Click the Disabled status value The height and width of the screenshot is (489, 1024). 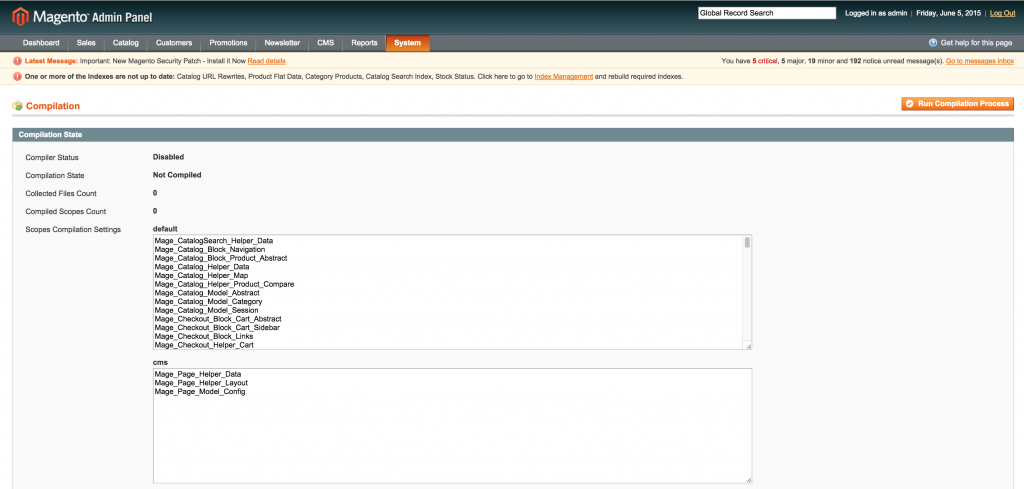tap(168, 157)
